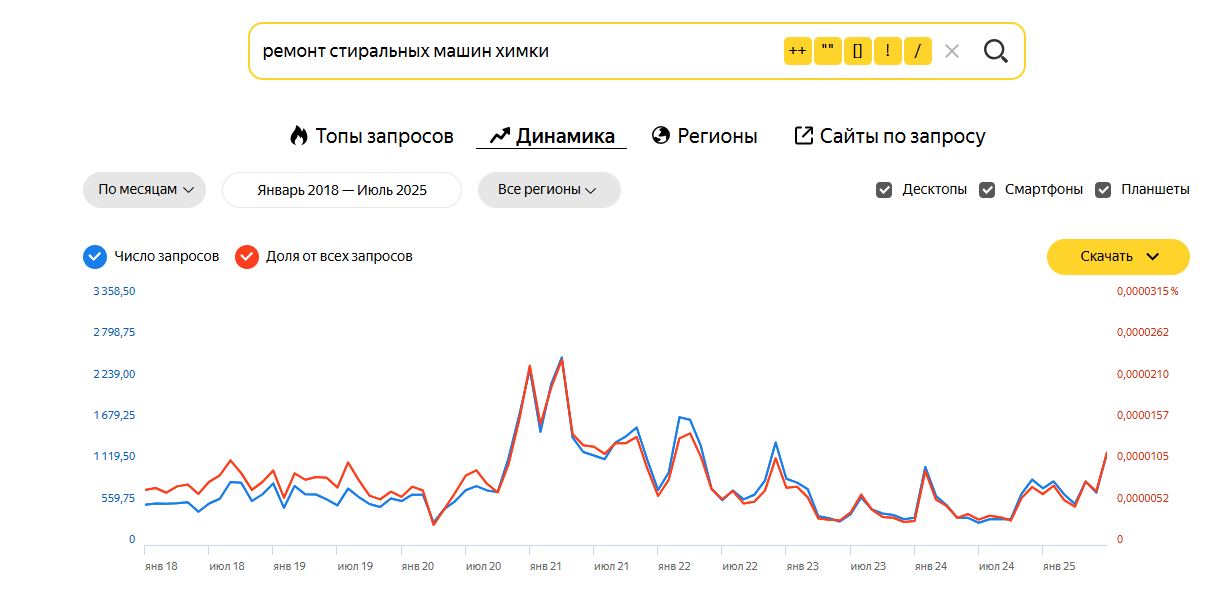This screenshot has height=605, width=1225.
Task: Uncheck the Смартфоны checkbox
Action: pos(987,190)
